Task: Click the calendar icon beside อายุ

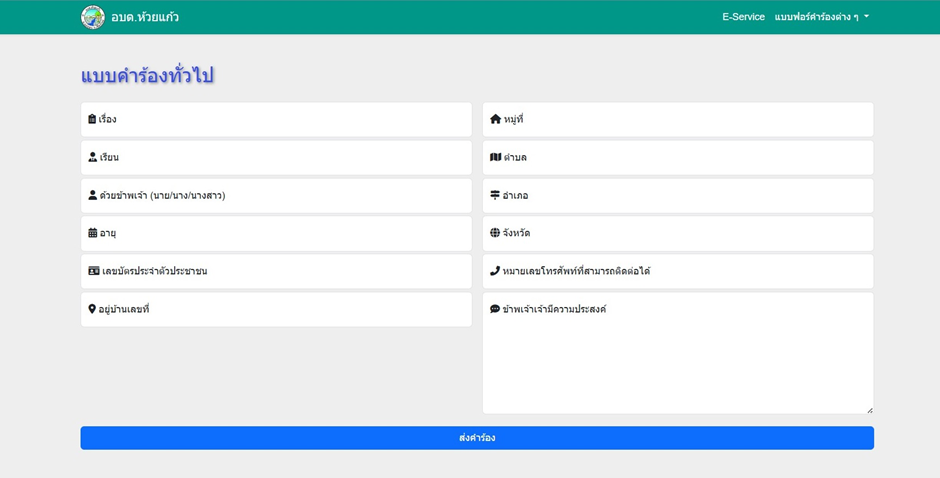Action: (x=93, y=233)
